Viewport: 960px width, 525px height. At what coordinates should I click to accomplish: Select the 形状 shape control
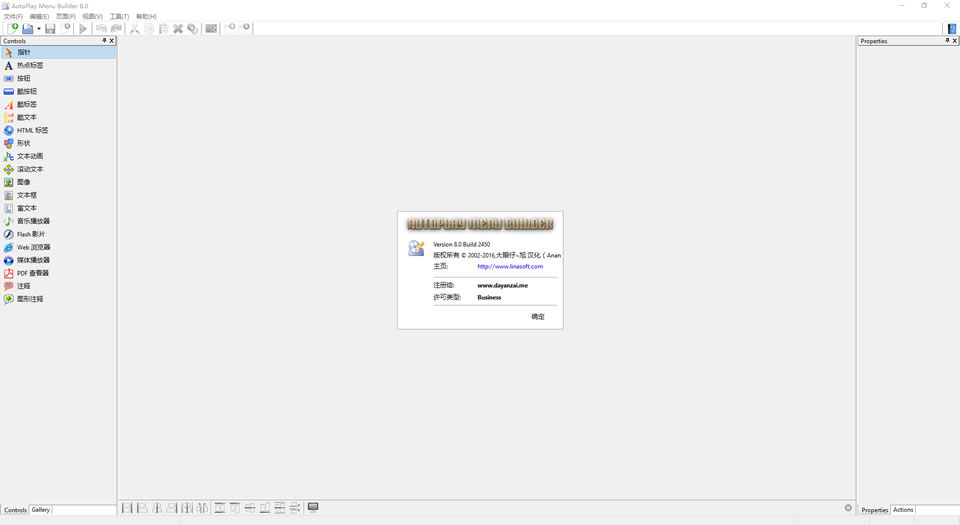pos(58,143)
